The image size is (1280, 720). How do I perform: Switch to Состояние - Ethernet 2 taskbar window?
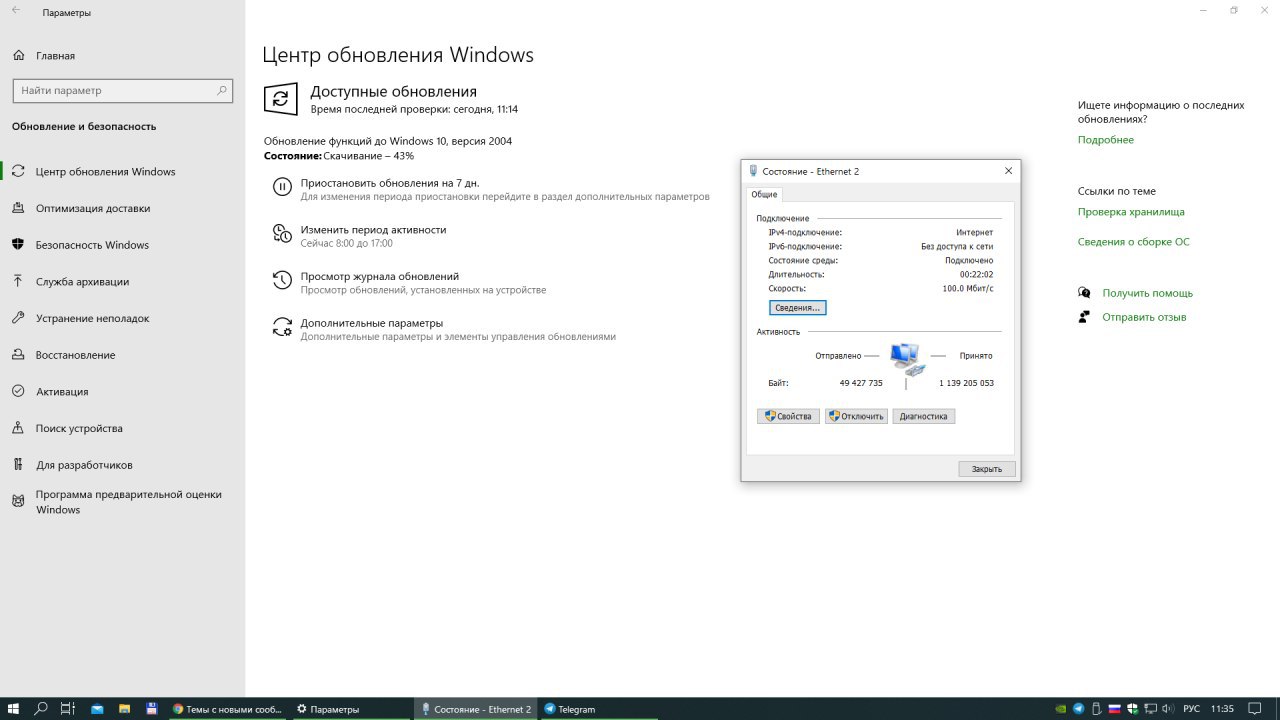point(475,709)
